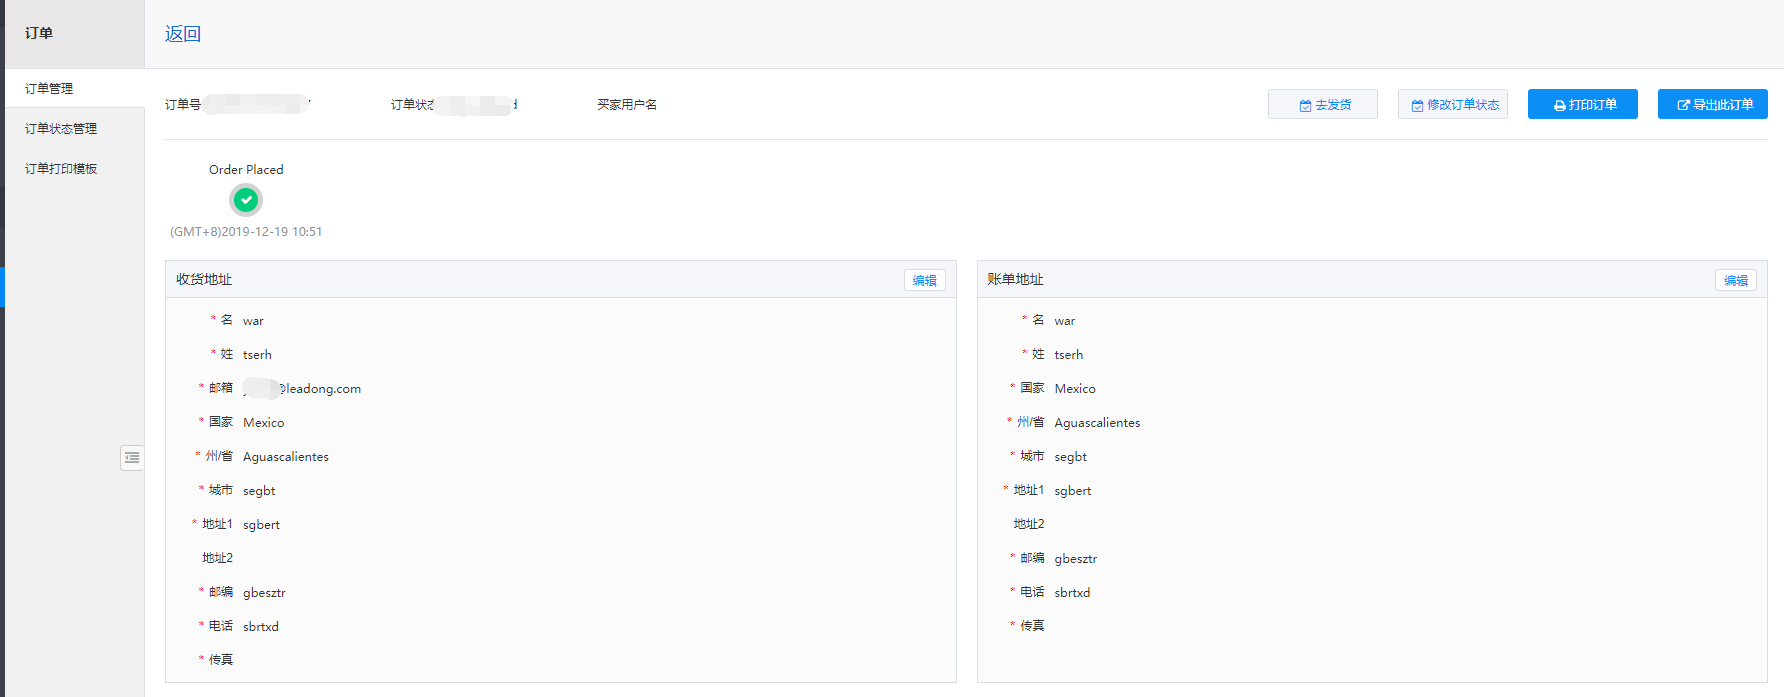
Task: Open 订单打印模板 sidebar menu item
Action: tap(61, 168)
